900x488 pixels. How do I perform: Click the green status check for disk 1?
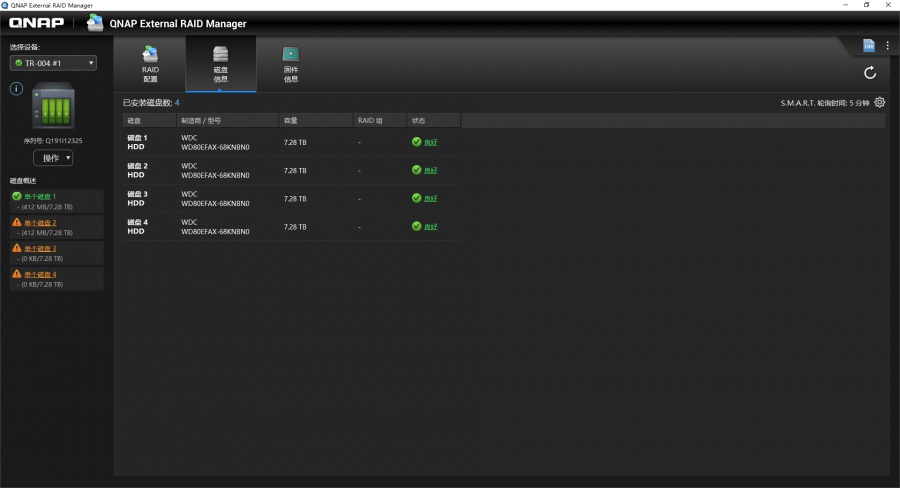[x=417, y=142]
